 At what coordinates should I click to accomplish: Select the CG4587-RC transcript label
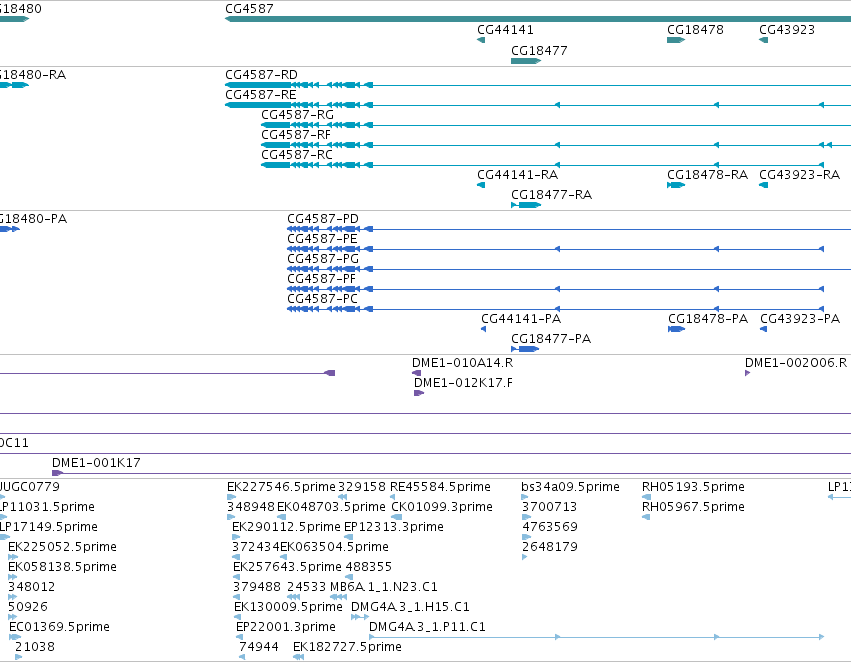(297, 155)
